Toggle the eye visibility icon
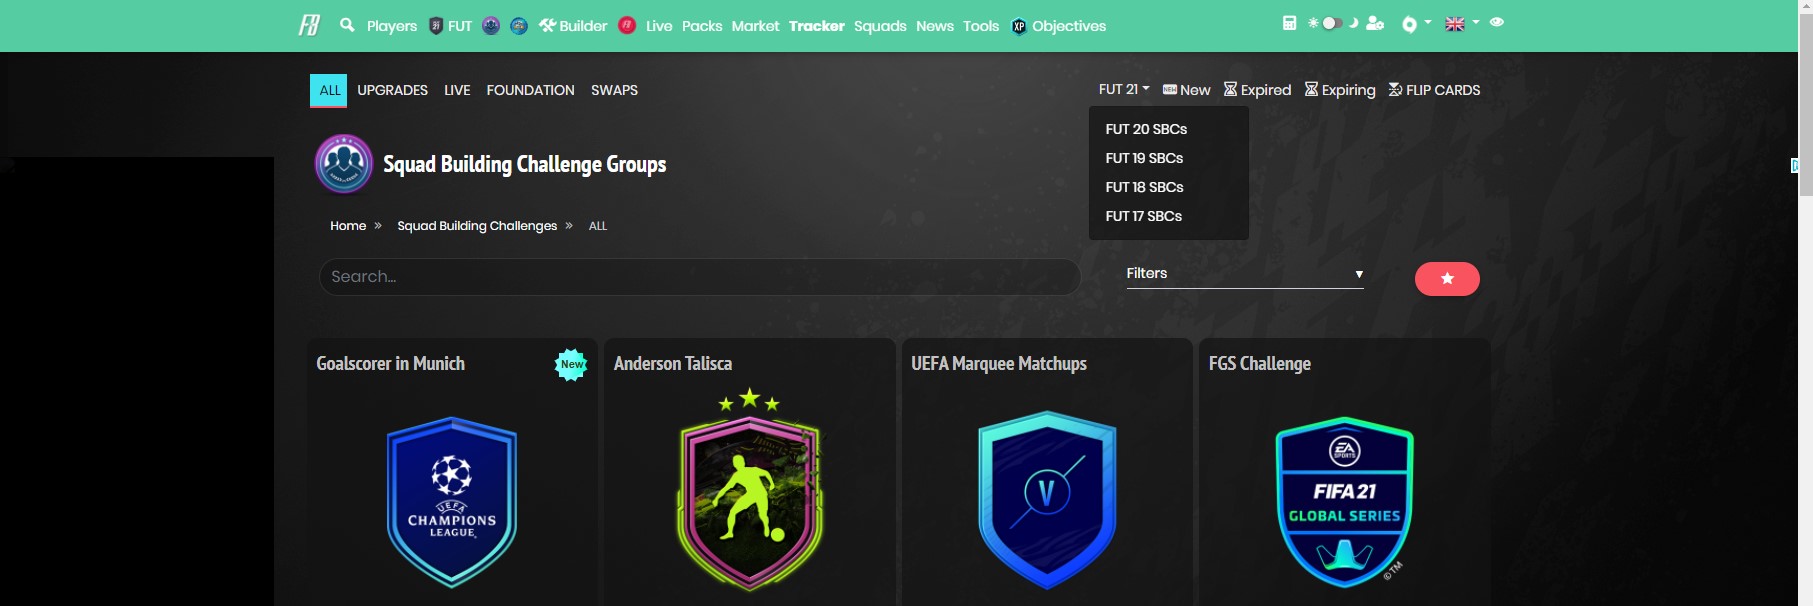Screen dimensions: 1813x606 pyautogui.click(x=1497, y=22)
